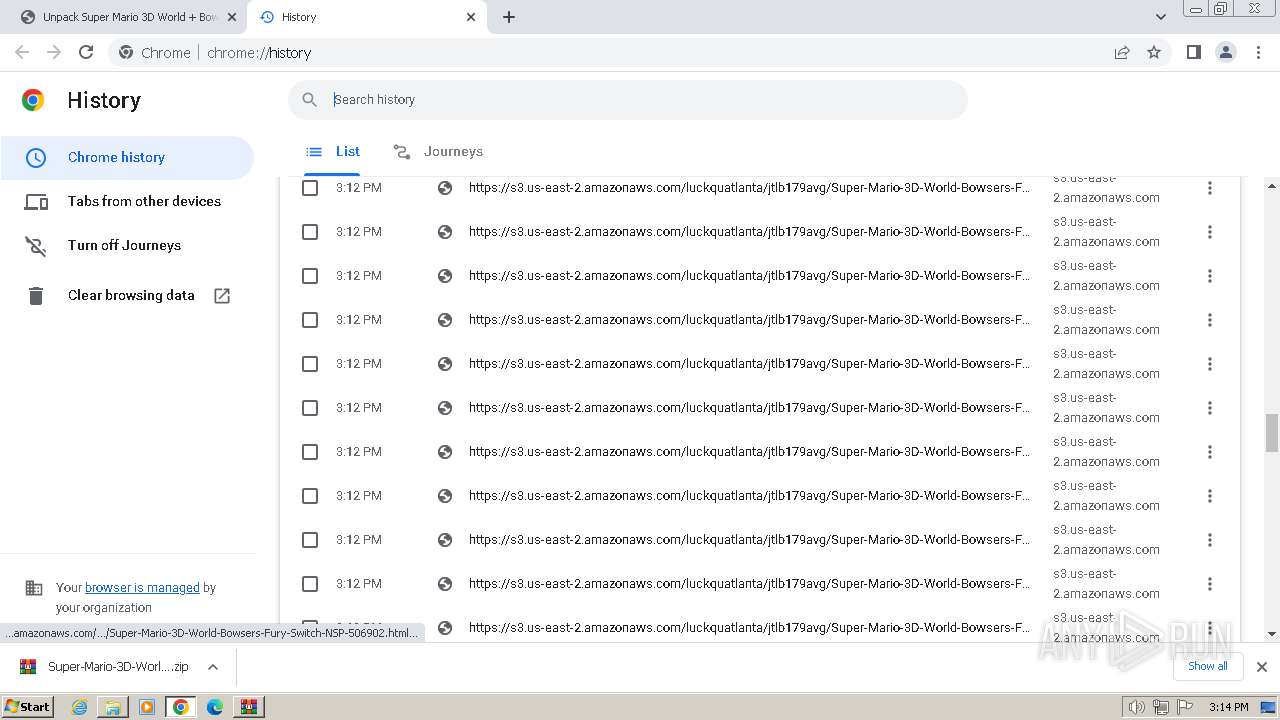This screenshot has height=720, width=1280.
Task: Expand options chevron for Super-Mario-3D-Worl zip download
Action: point(213,667)
